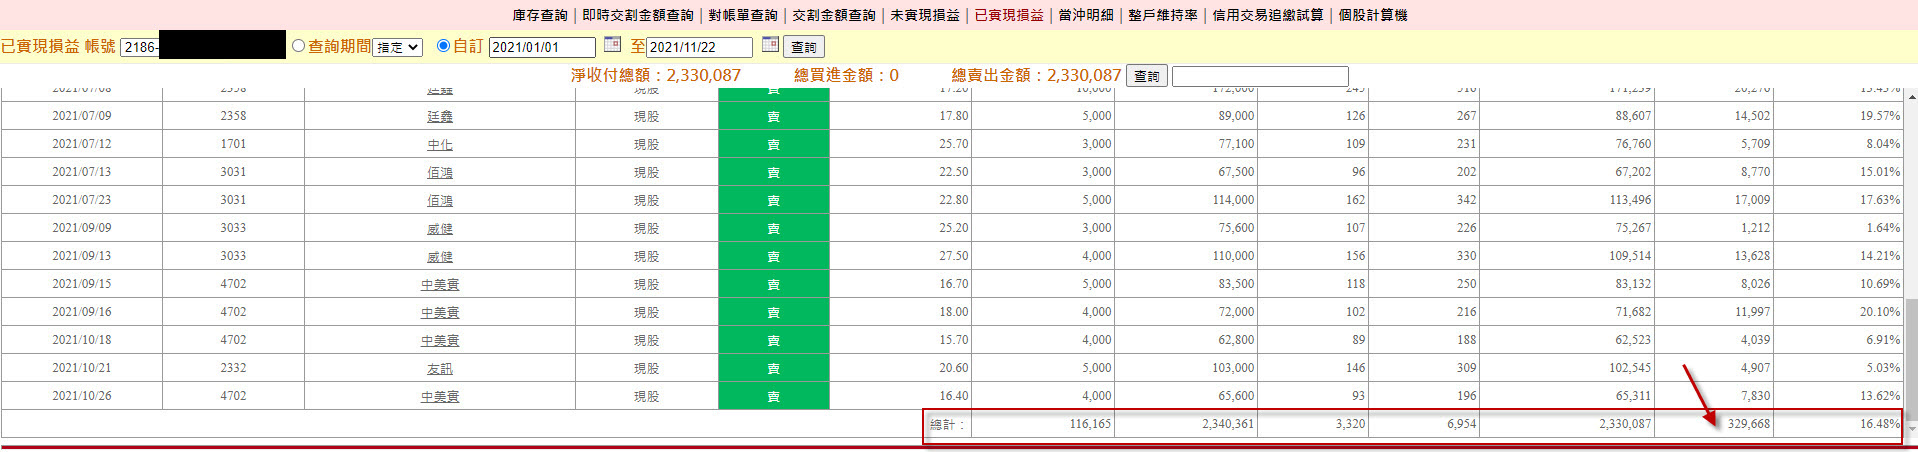Click profit value 17,009
The width and height of the screenshot is (1918, 452).
(1752, 200)
